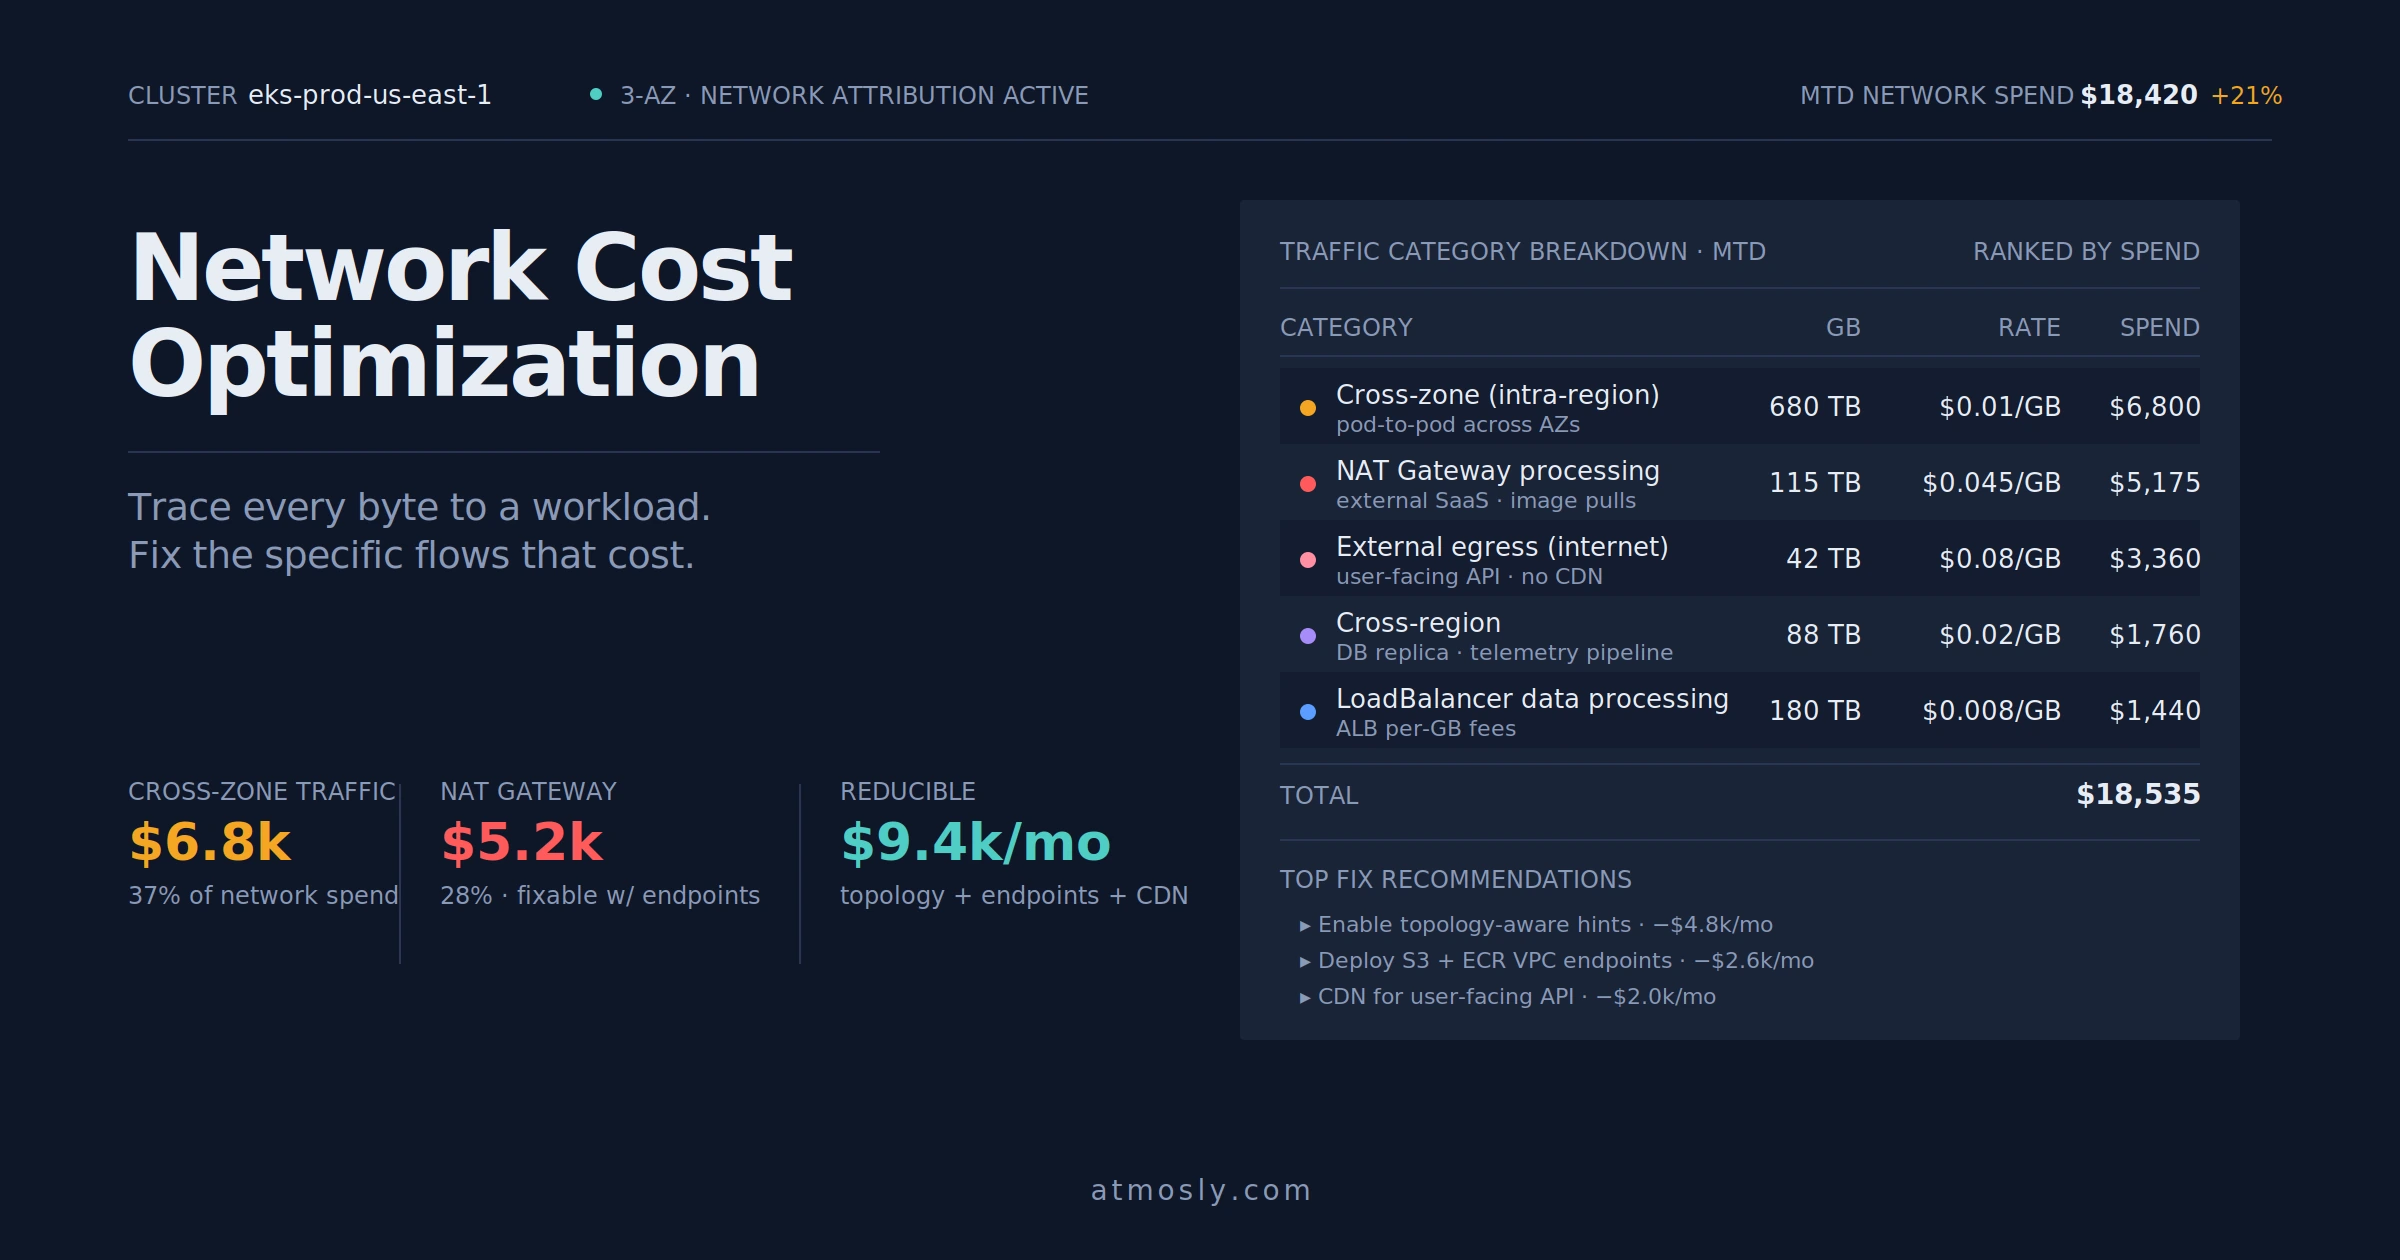Click the $5.2k NAT gateway value
2400x1260 pixels.
click(522, 842)
